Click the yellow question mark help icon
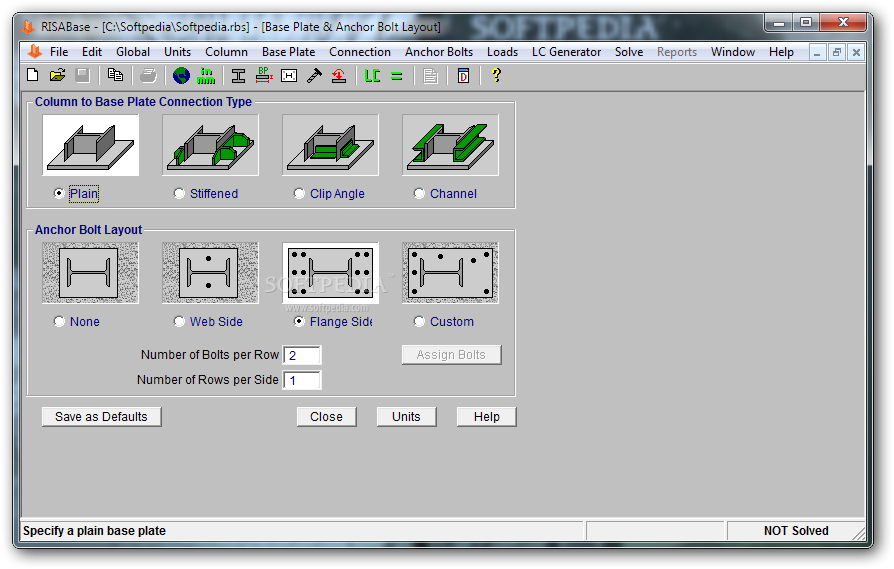Viewport: 894px width, 569px height. click(x=496, y=75)
